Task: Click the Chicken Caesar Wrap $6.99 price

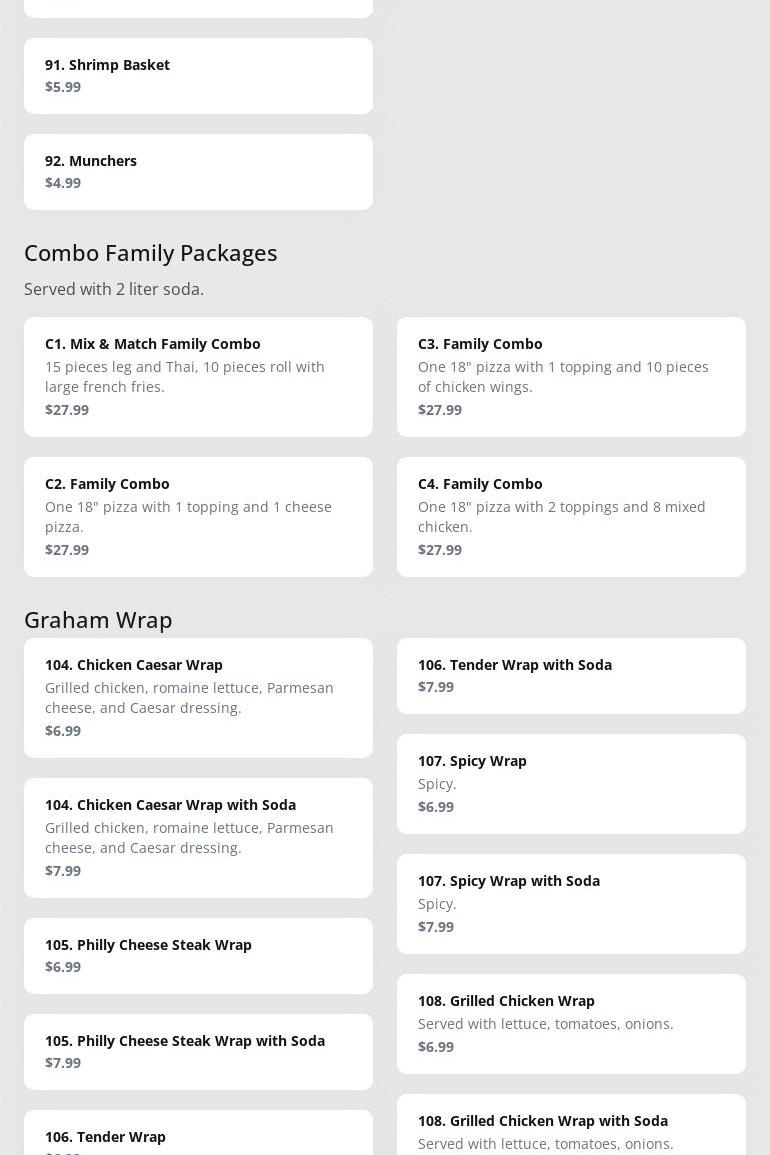Action: pyautogui.click(x=63, y=731)
